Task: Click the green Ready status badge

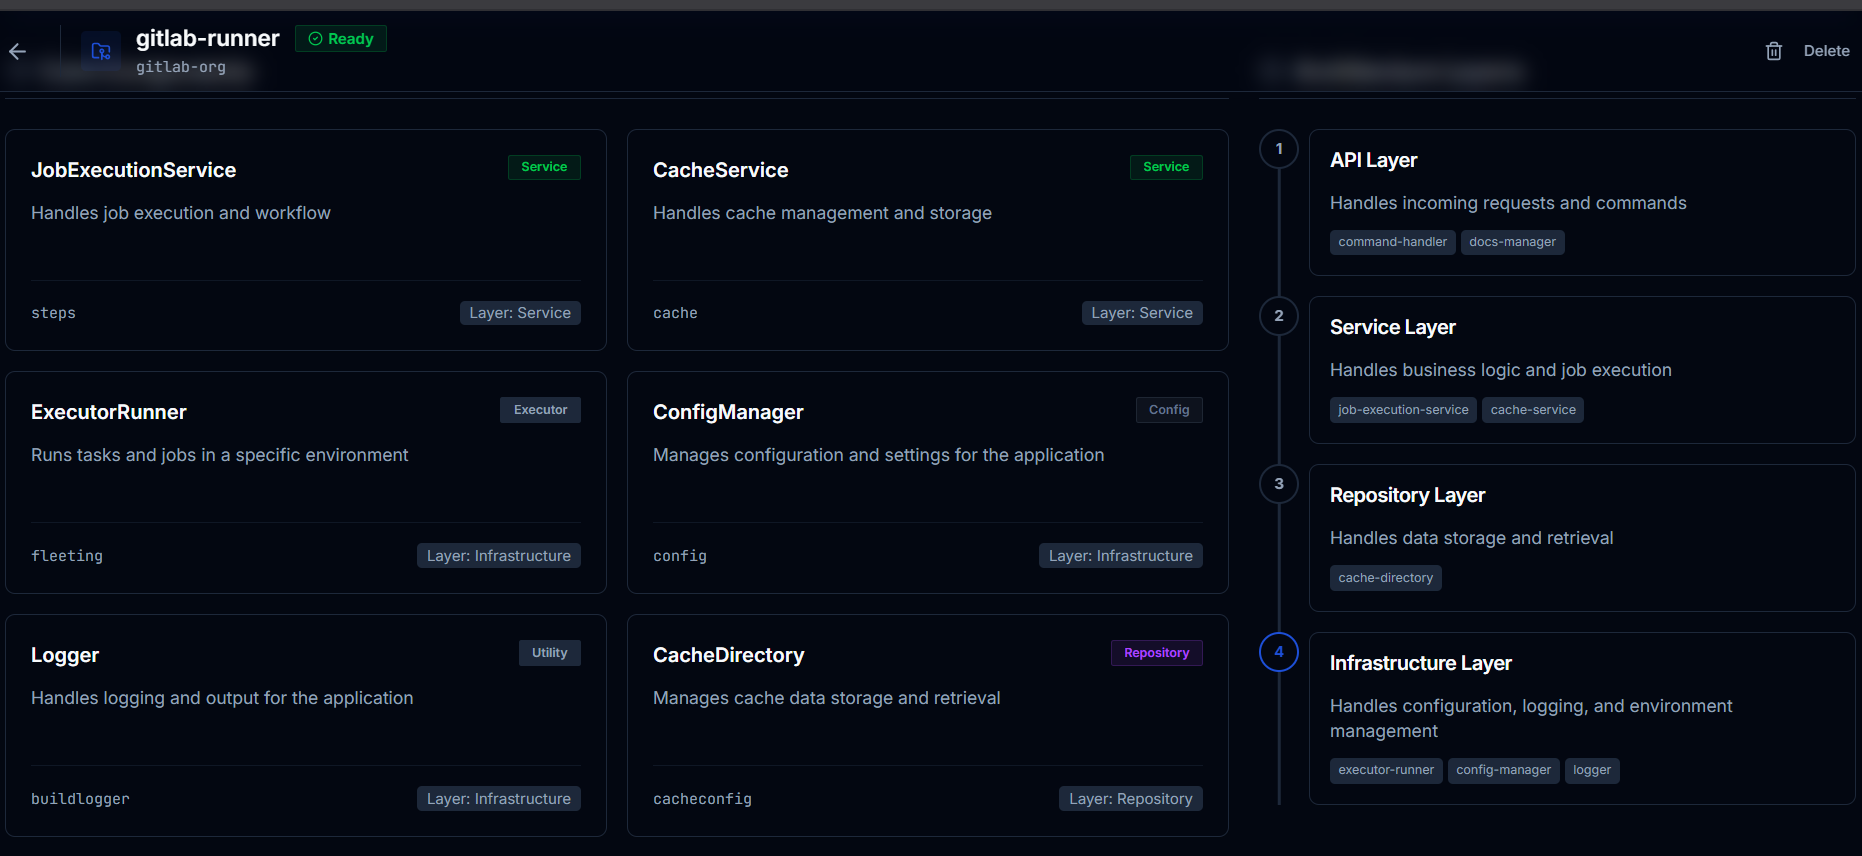Action: pyautogui.click(x=341, y=39)
